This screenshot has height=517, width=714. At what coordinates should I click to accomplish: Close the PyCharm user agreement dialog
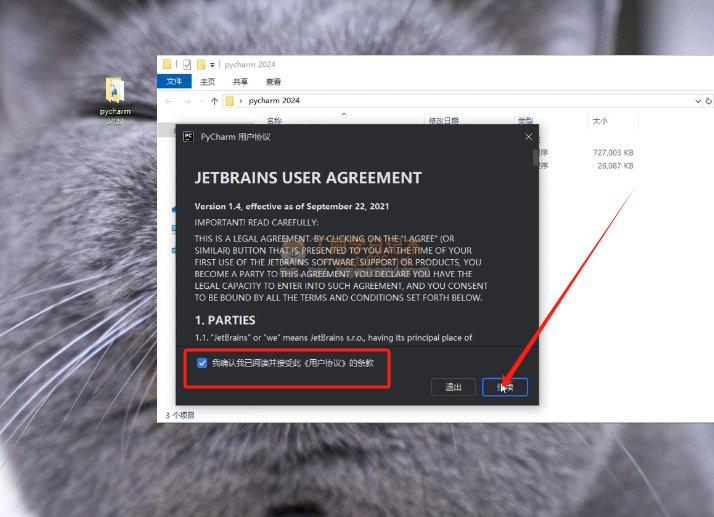528,136
